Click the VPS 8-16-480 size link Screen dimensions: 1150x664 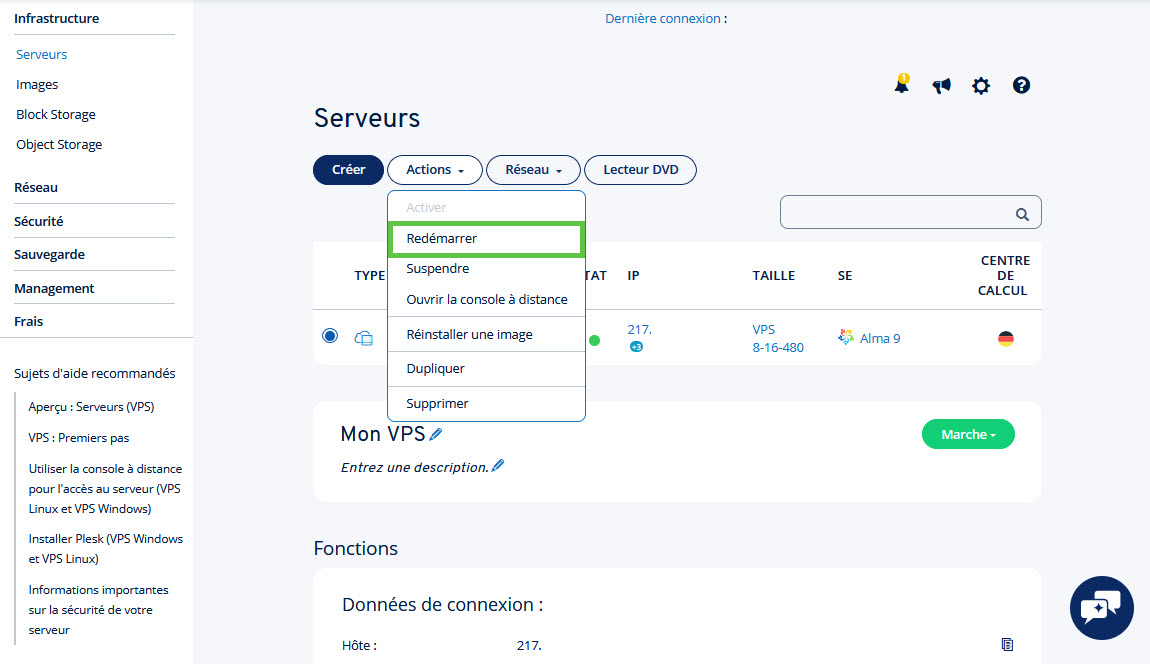778,338
